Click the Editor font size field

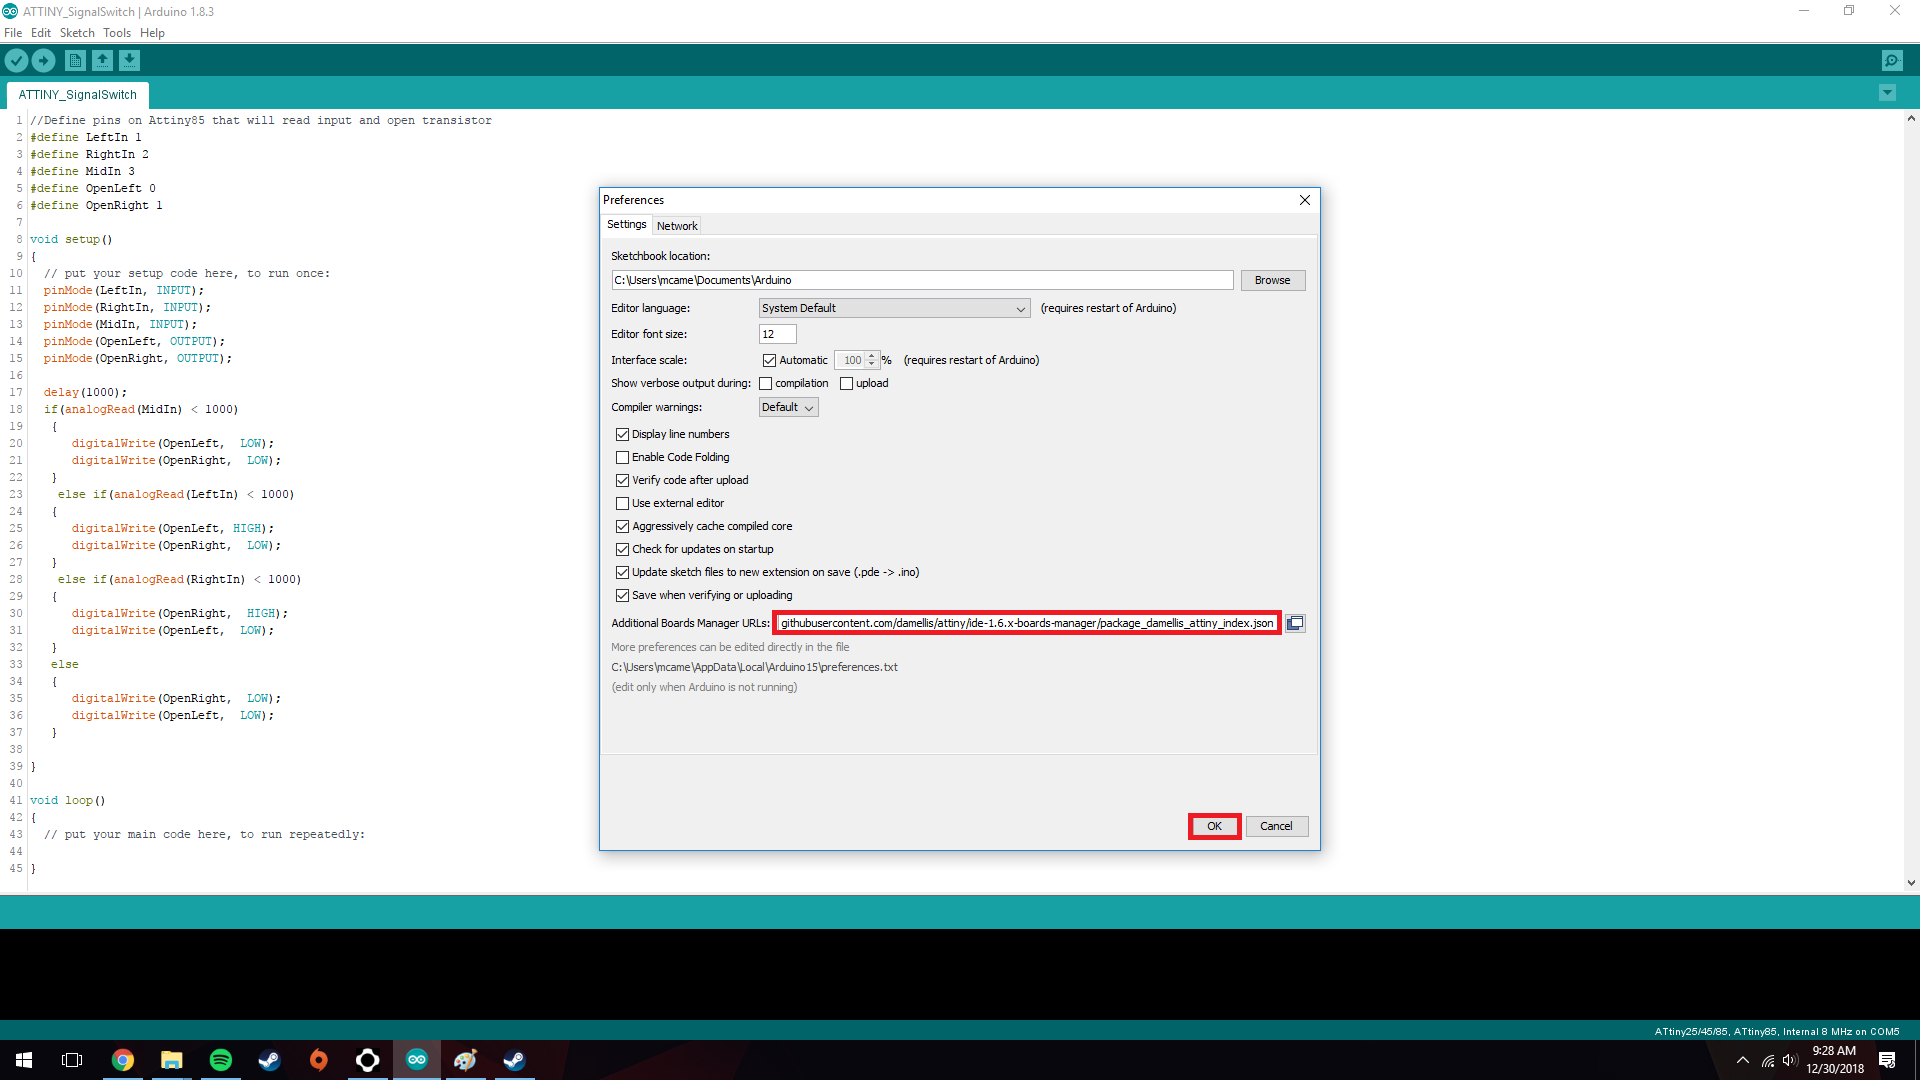pos(777,334)
